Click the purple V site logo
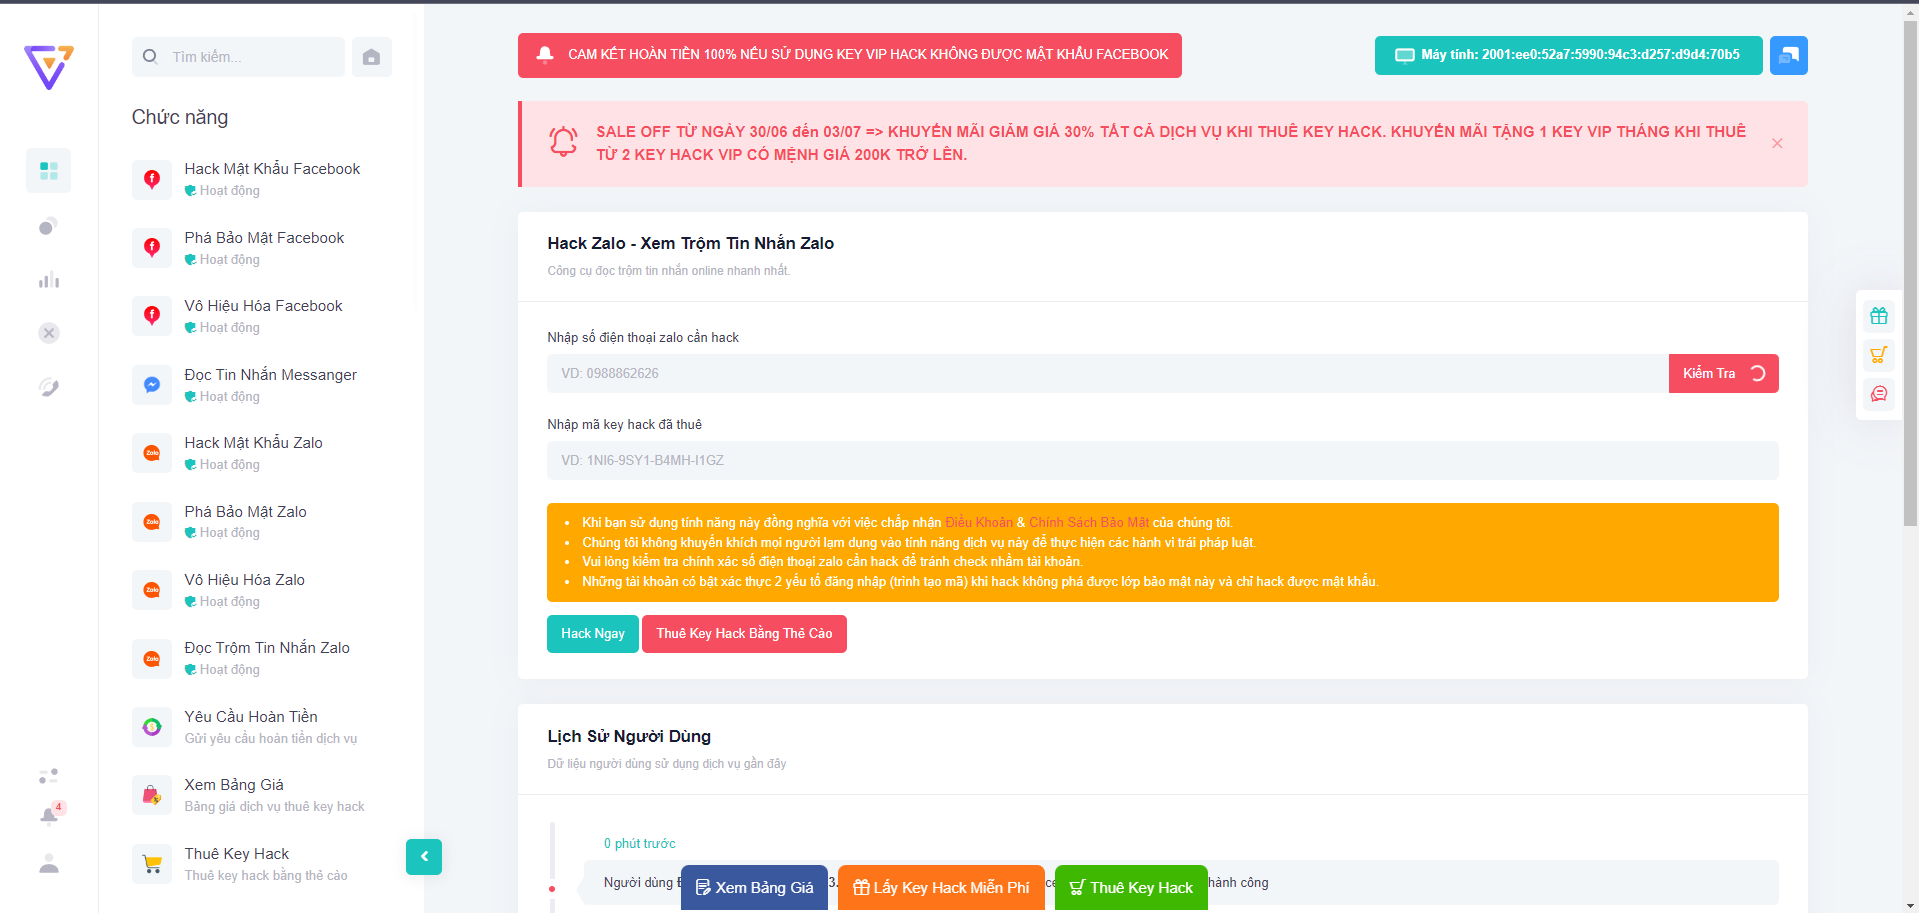The image size is (1919, 913). click(49, 67)
